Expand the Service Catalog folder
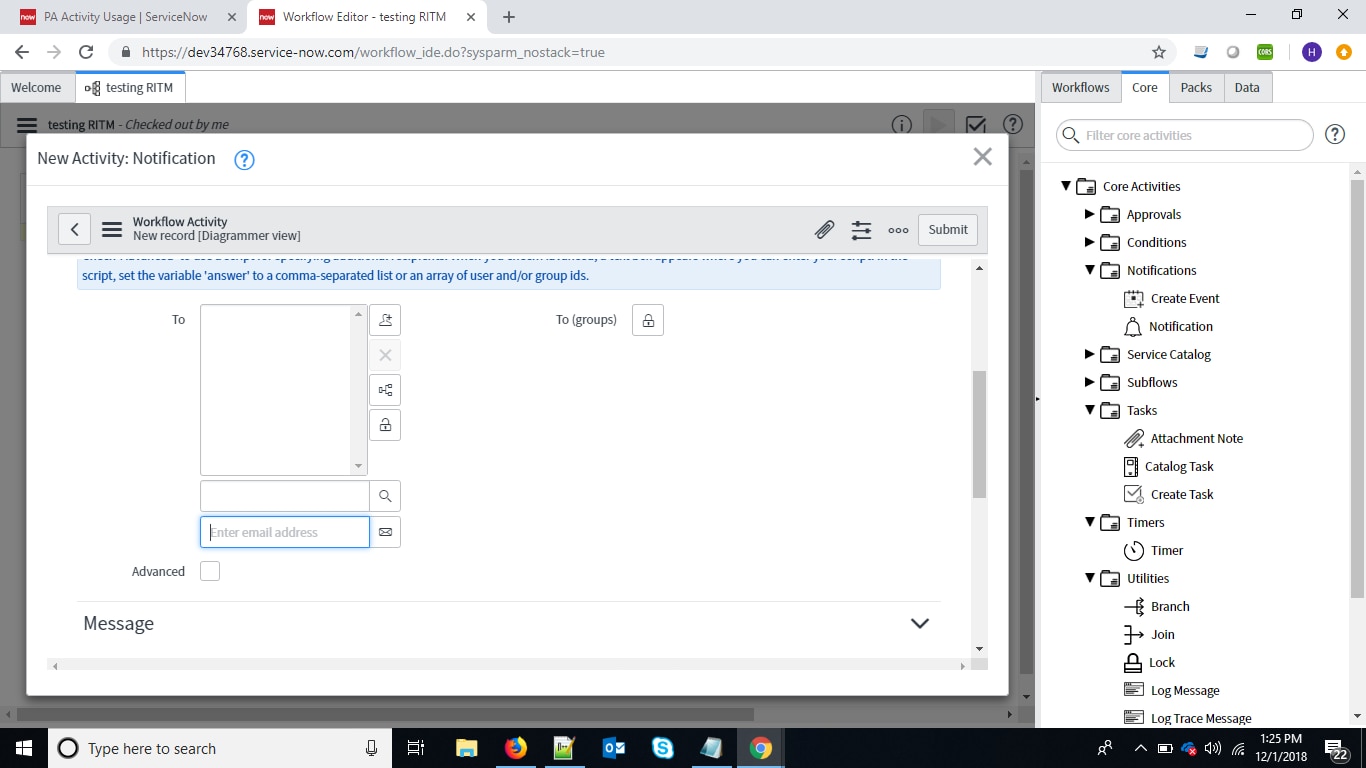 pyautogui.click(x=1090, y=354)
